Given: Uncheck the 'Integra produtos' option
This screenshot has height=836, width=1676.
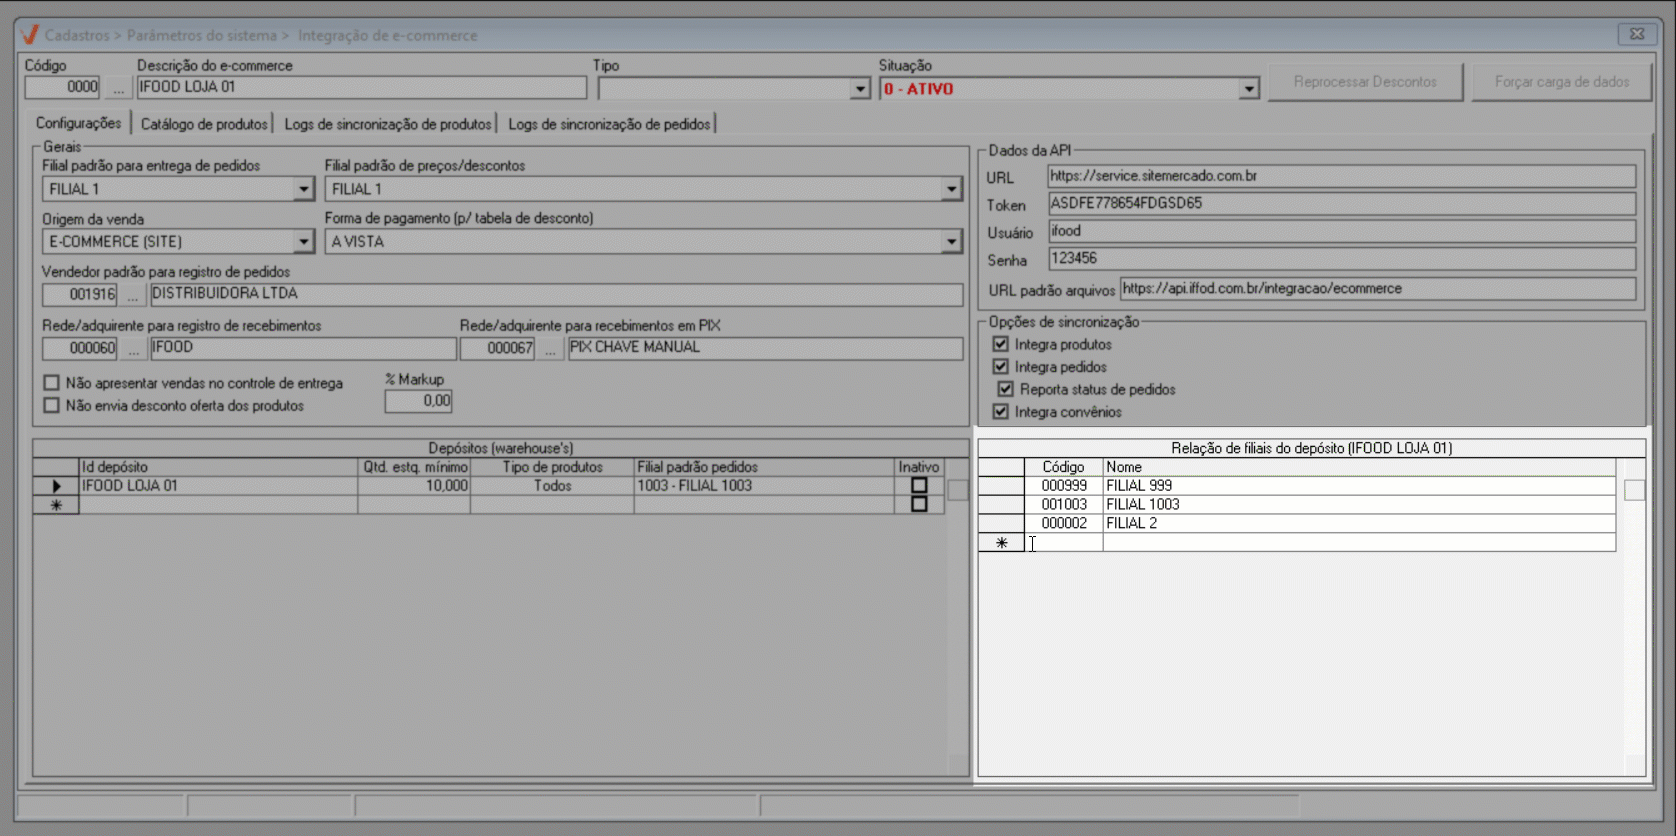Looking at the screenshot, I should pyautogui.click(x=1000, y=344).
